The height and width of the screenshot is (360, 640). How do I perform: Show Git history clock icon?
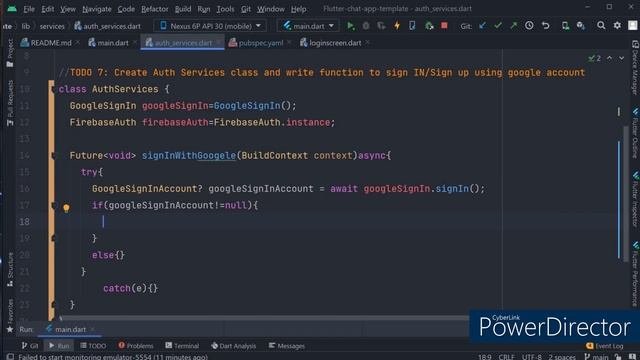529,26
